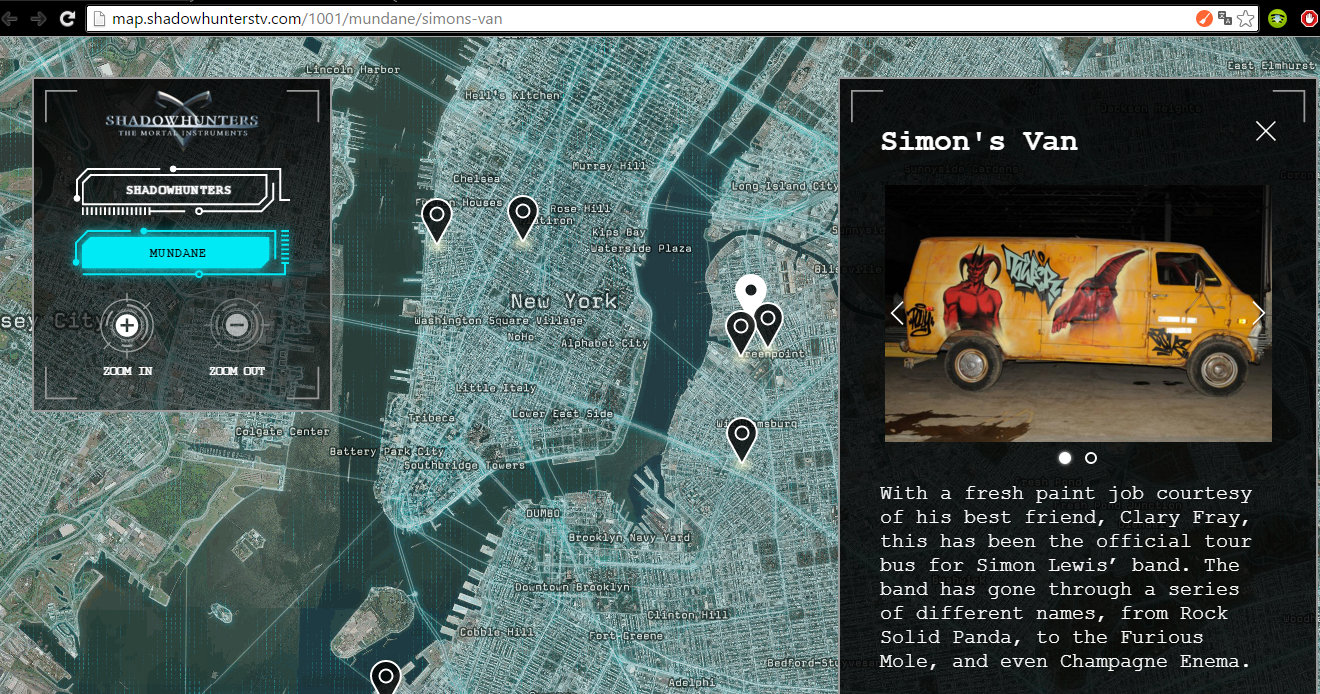Click the map pin near Cobble Hill
1320x694 pixels.
[x=385, y=675]
